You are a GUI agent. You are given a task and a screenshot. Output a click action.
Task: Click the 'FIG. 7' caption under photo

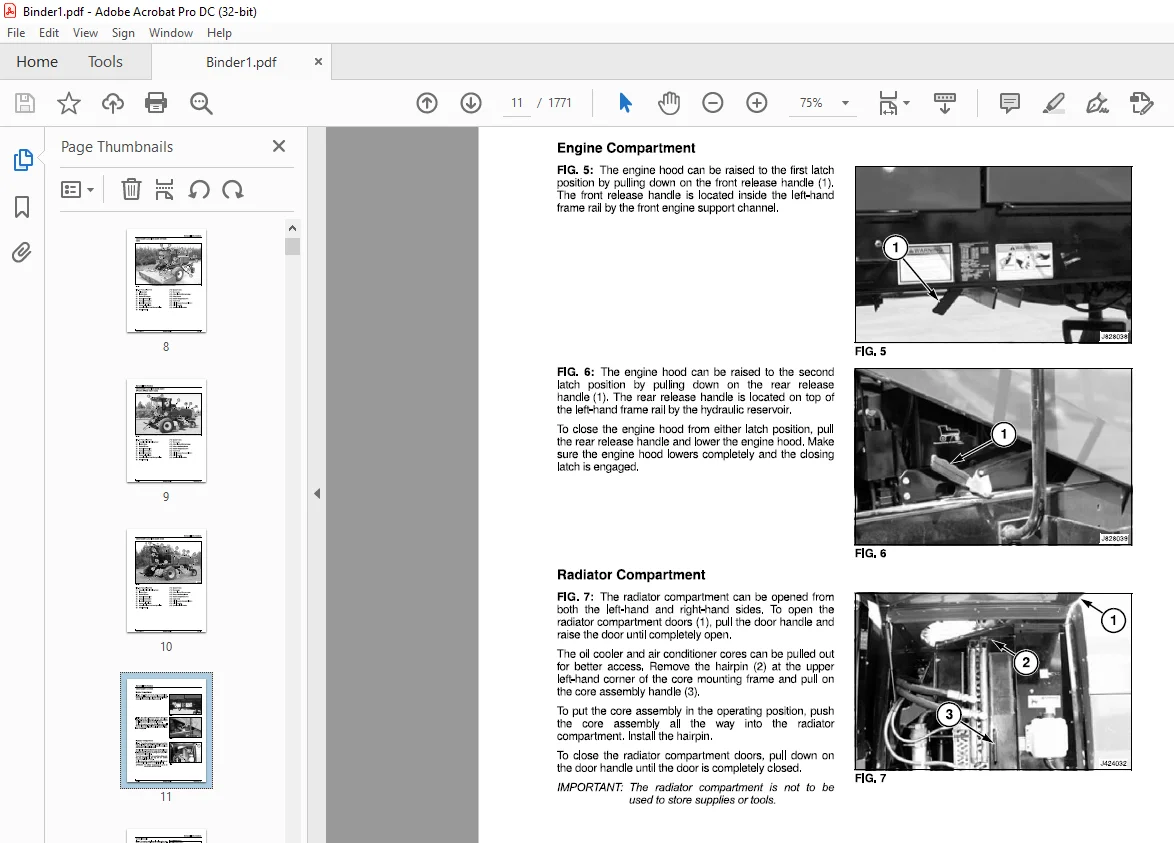pyautogui.click(x=870, y=778)
